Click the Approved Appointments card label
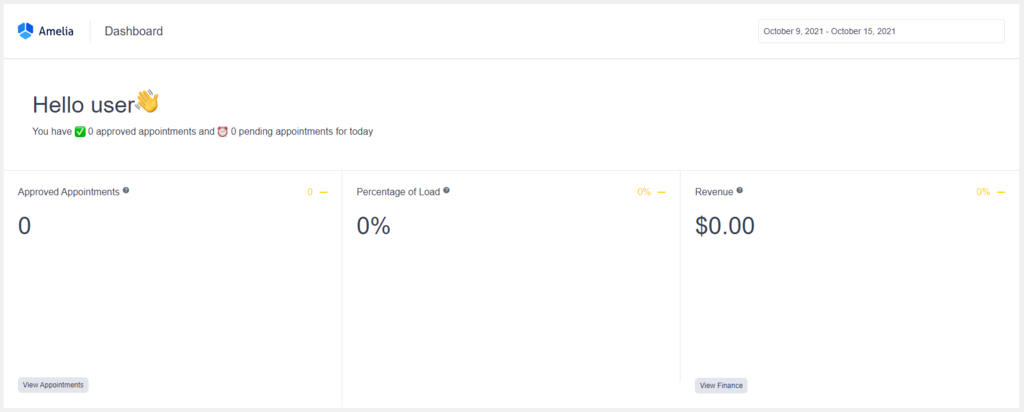 [x=69, y=191]
